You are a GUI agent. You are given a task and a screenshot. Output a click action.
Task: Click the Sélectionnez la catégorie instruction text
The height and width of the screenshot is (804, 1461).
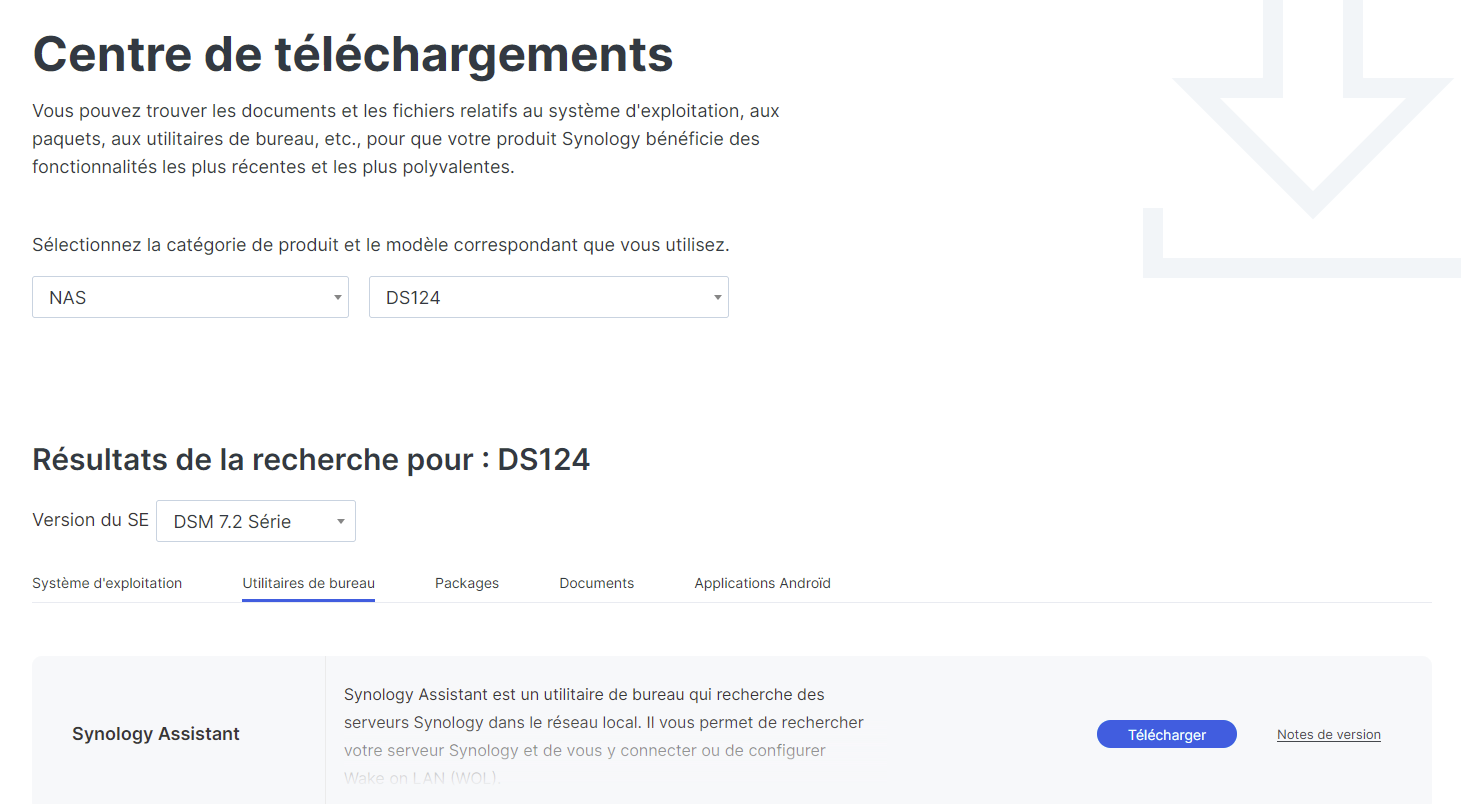[381, 244]
